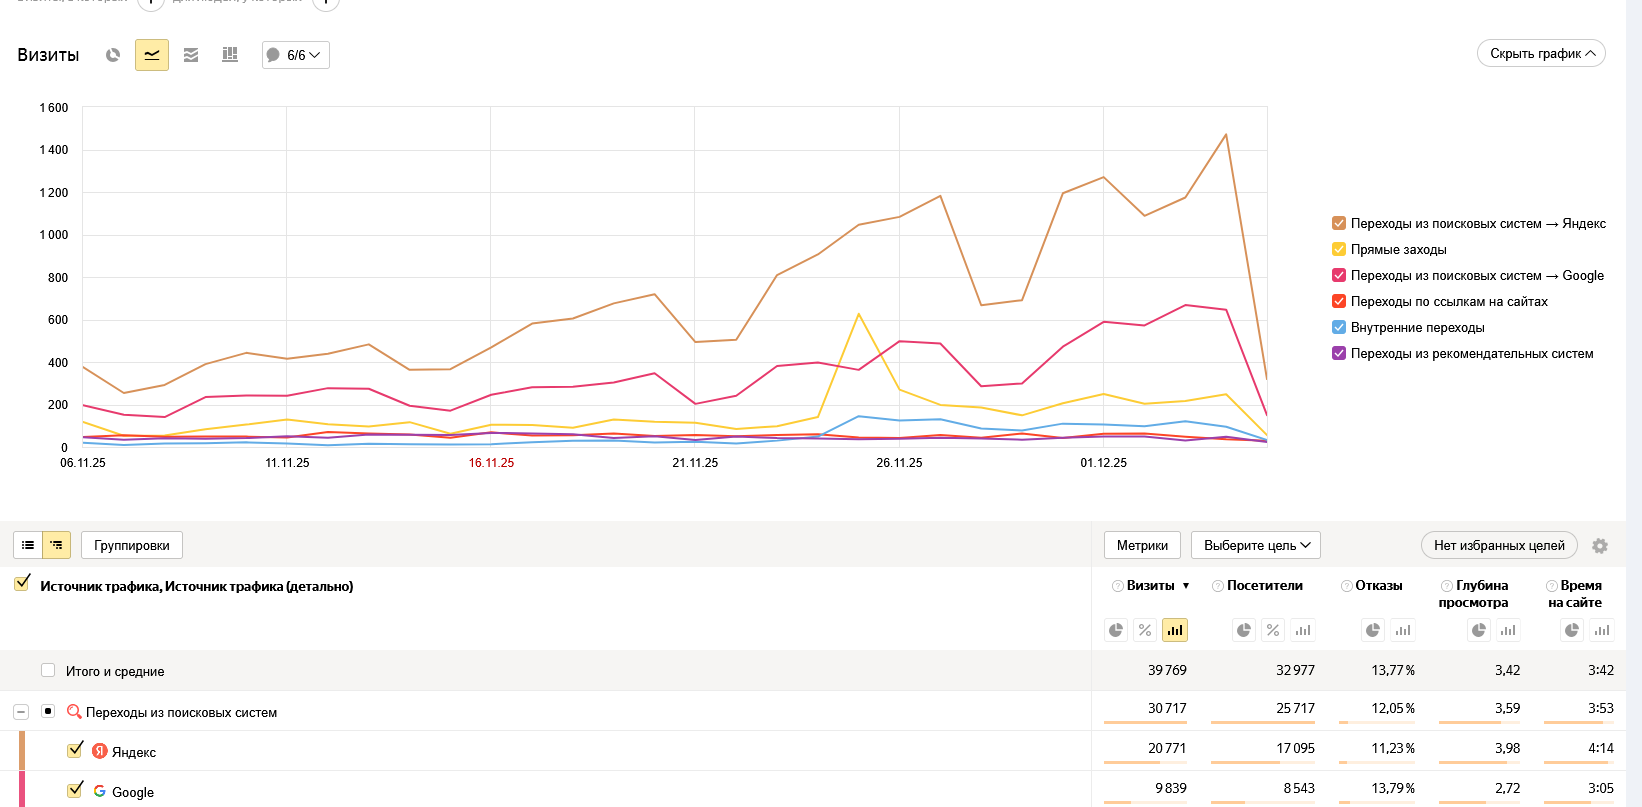This screenshot has width=1642, height=807.
Task: Switch chart to pie view
Action: (113, 55)
